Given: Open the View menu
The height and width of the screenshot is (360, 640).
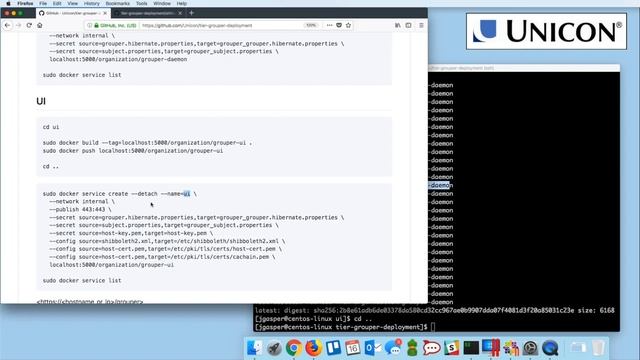Looking at the screenshot, I should (x=73, y=3).
